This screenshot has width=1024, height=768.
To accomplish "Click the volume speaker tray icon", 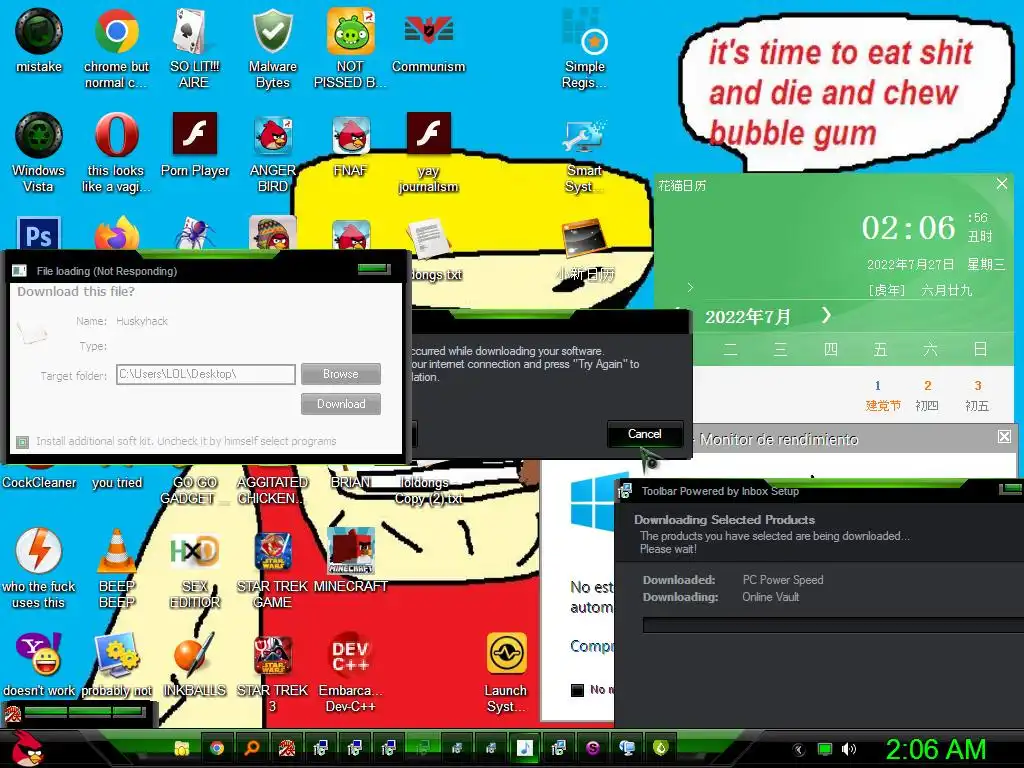I will tap(849, 750).
